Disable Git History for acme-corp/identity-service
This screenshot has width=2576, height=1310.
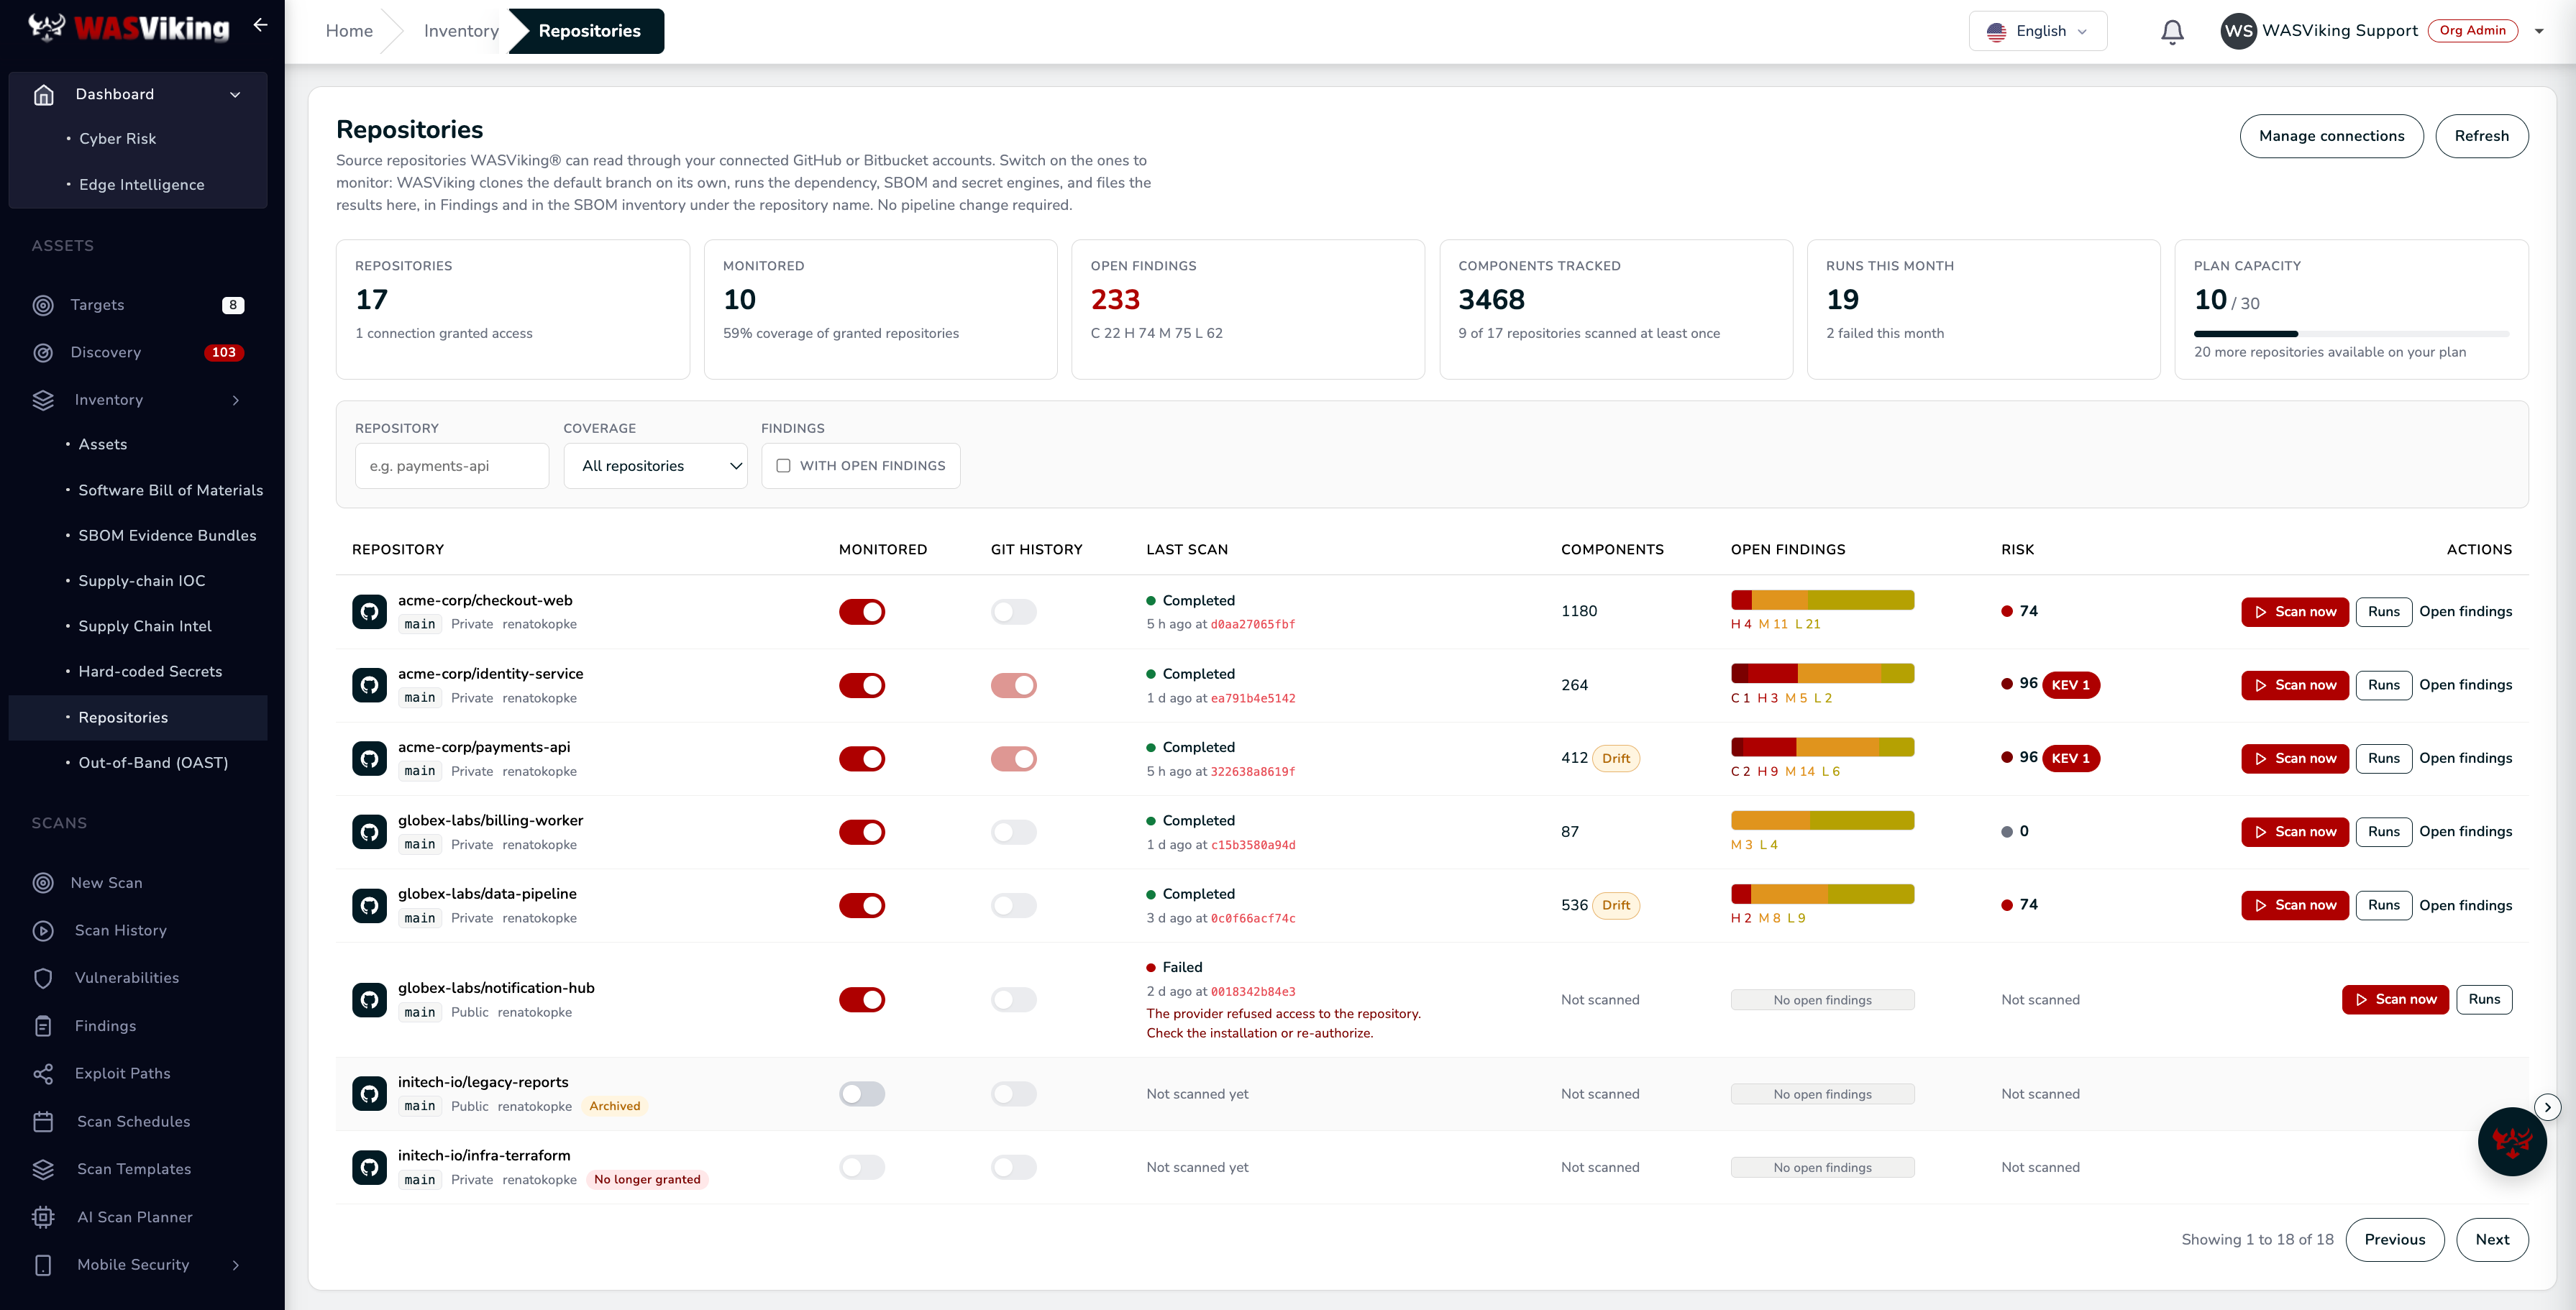(1013, 685)
